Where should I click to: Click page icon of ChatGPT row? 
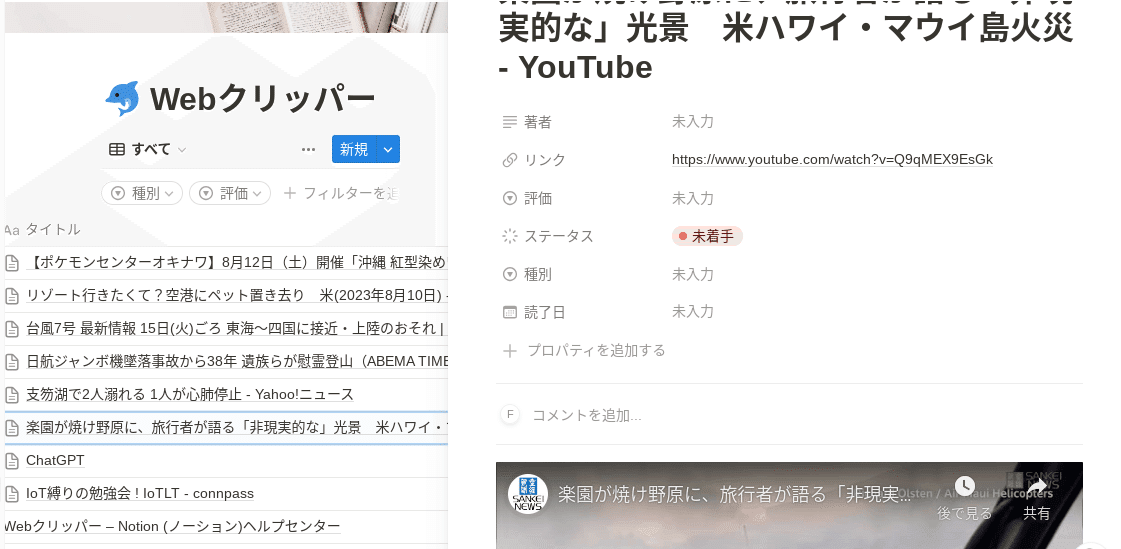click(11, 460)
